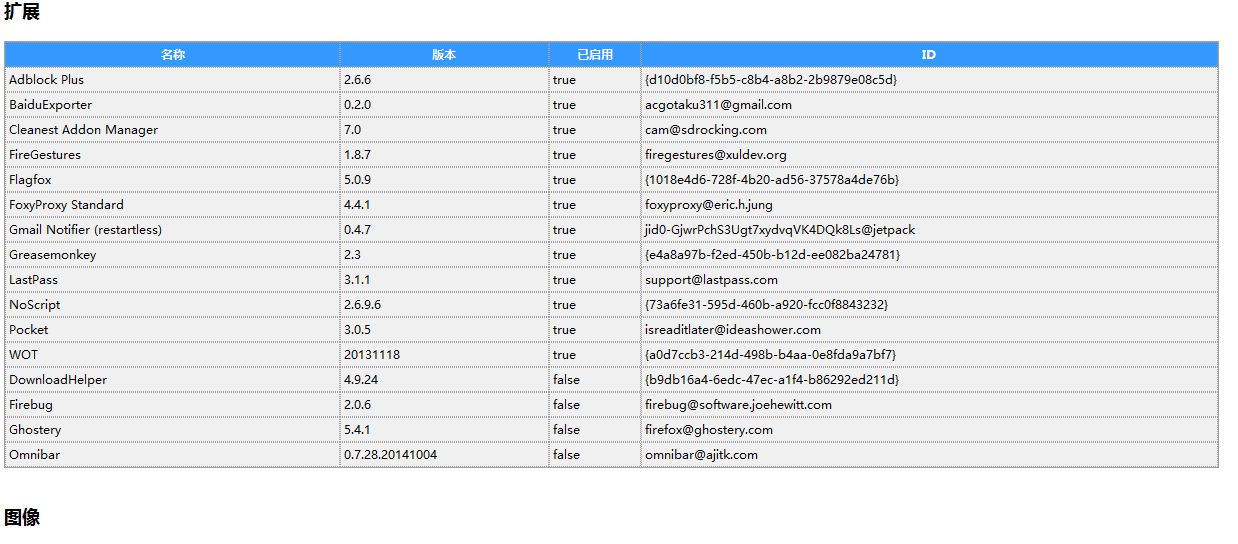Click the 版本 column header
Screen dimensions: 1238x544
[444, 55]
